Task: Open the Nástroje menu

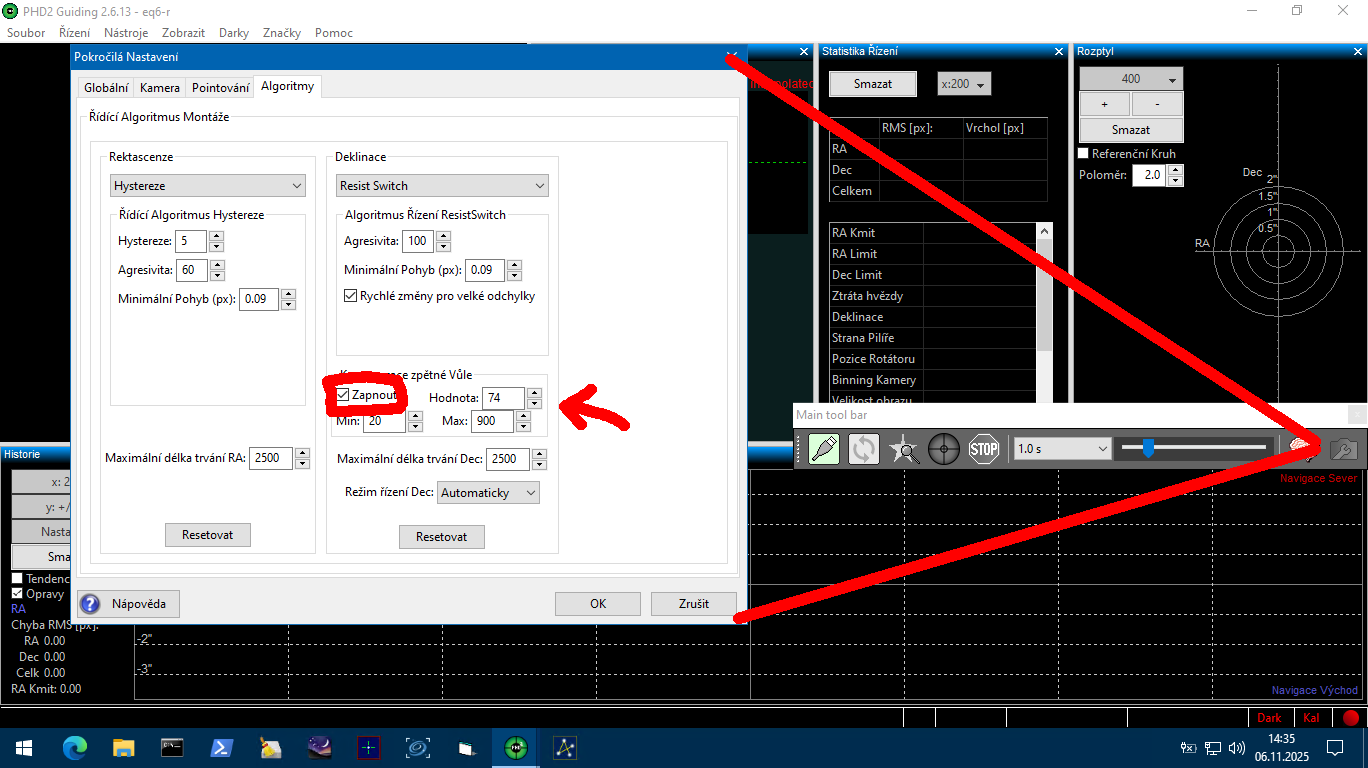Action: (126, 33)
